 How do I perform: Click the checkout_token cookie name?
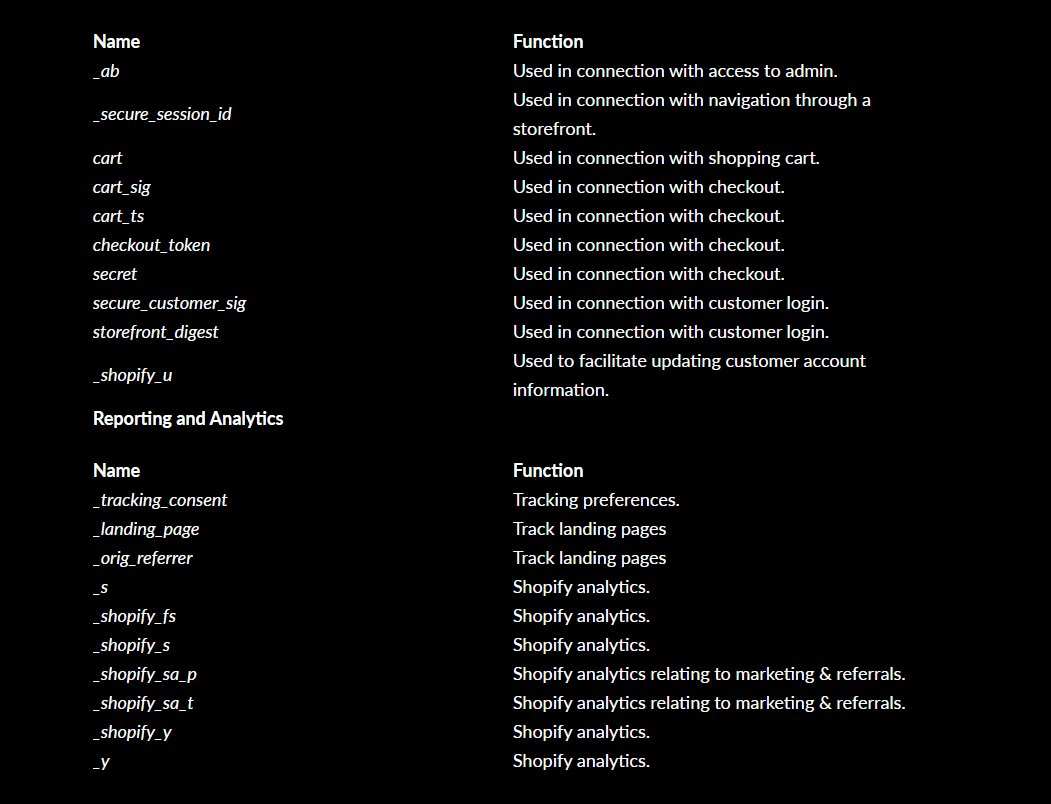coord(151,245)
